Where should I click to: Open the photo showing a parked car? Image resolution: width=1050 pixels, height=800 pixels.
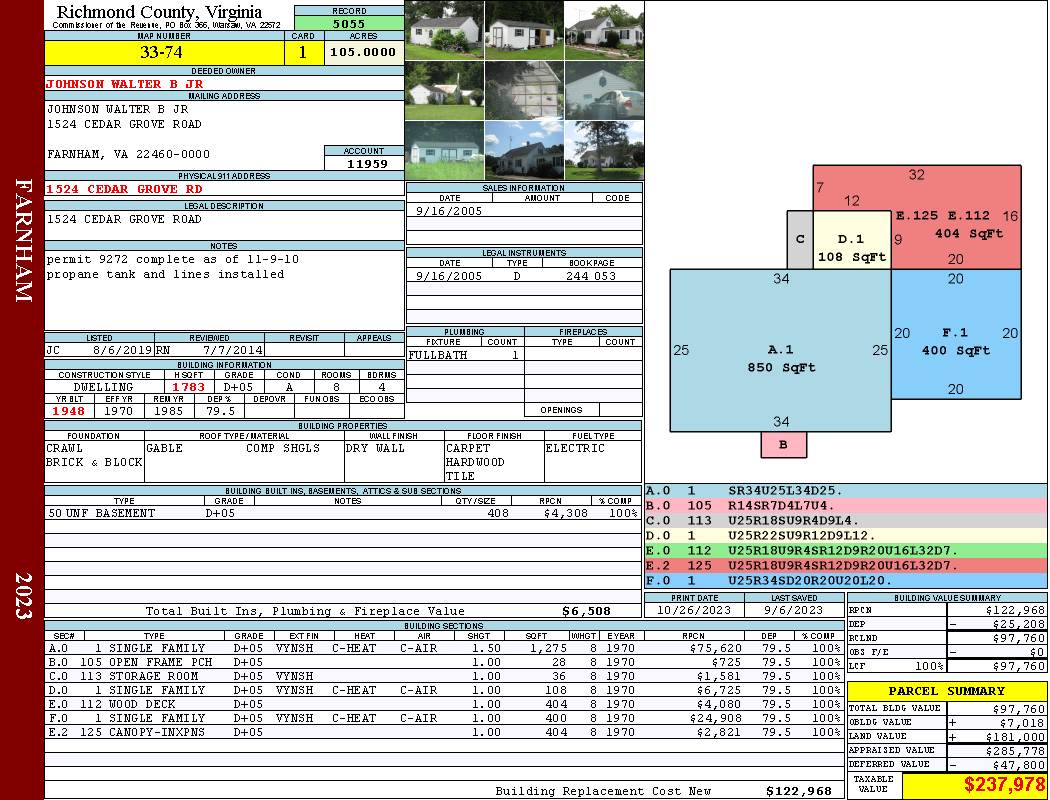coord(604,90)
